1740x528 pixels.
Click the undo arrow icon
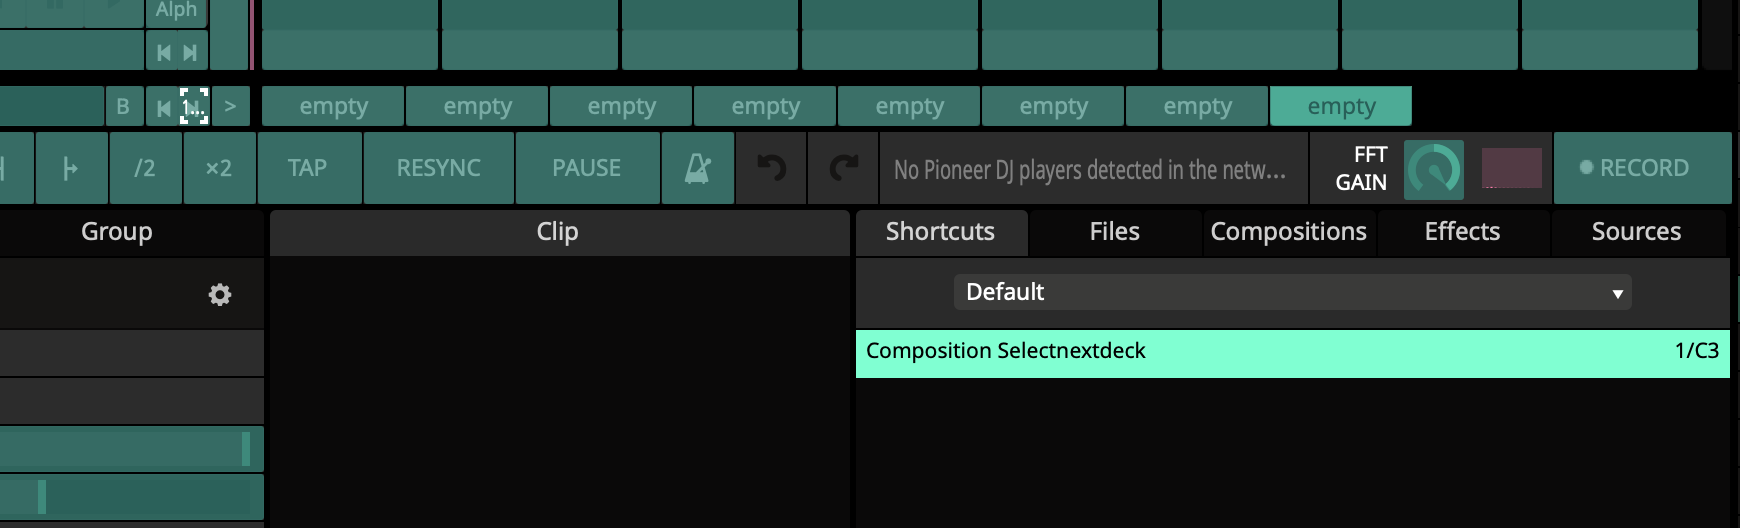pos(771,168)
